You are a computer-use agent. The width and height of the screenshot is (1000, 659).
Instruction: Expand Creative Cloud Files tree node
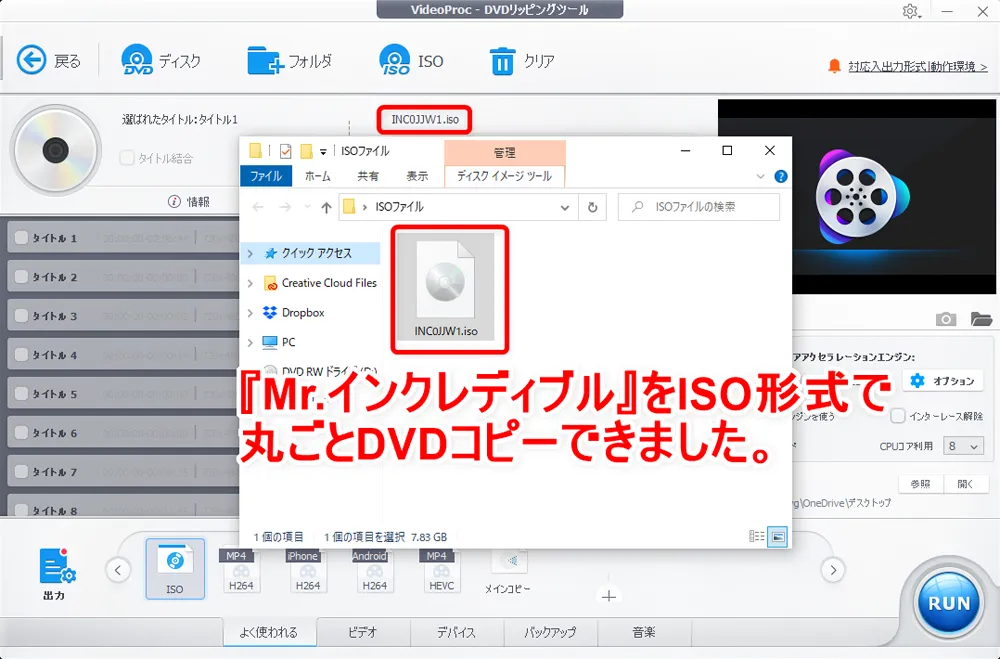[250, 283]
